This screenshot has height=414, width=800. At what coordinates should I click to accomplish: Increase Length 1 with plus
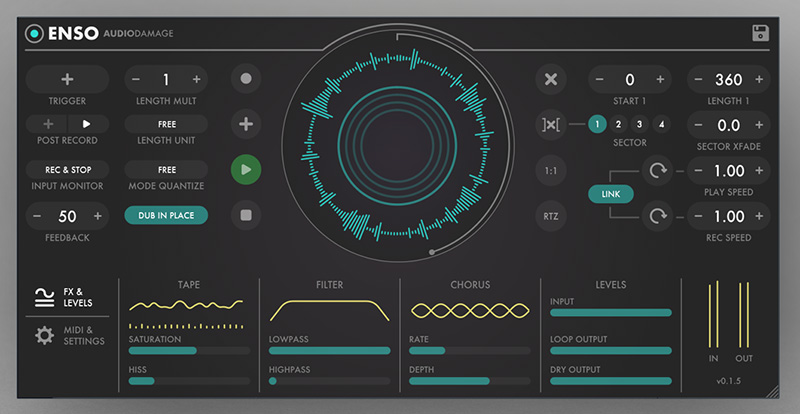point(759,80)
